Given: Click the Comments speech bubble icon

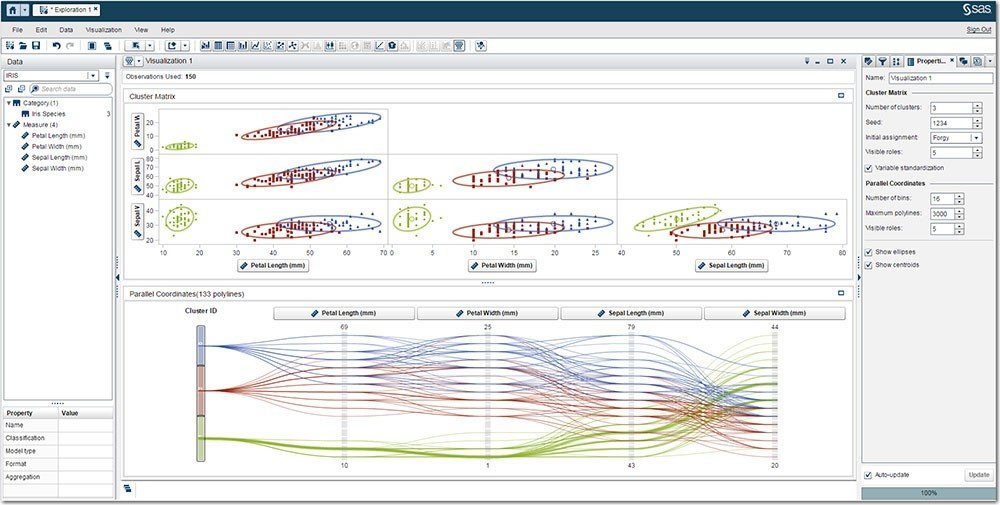Looking at the screenshot, I should (x=963, y=62).
